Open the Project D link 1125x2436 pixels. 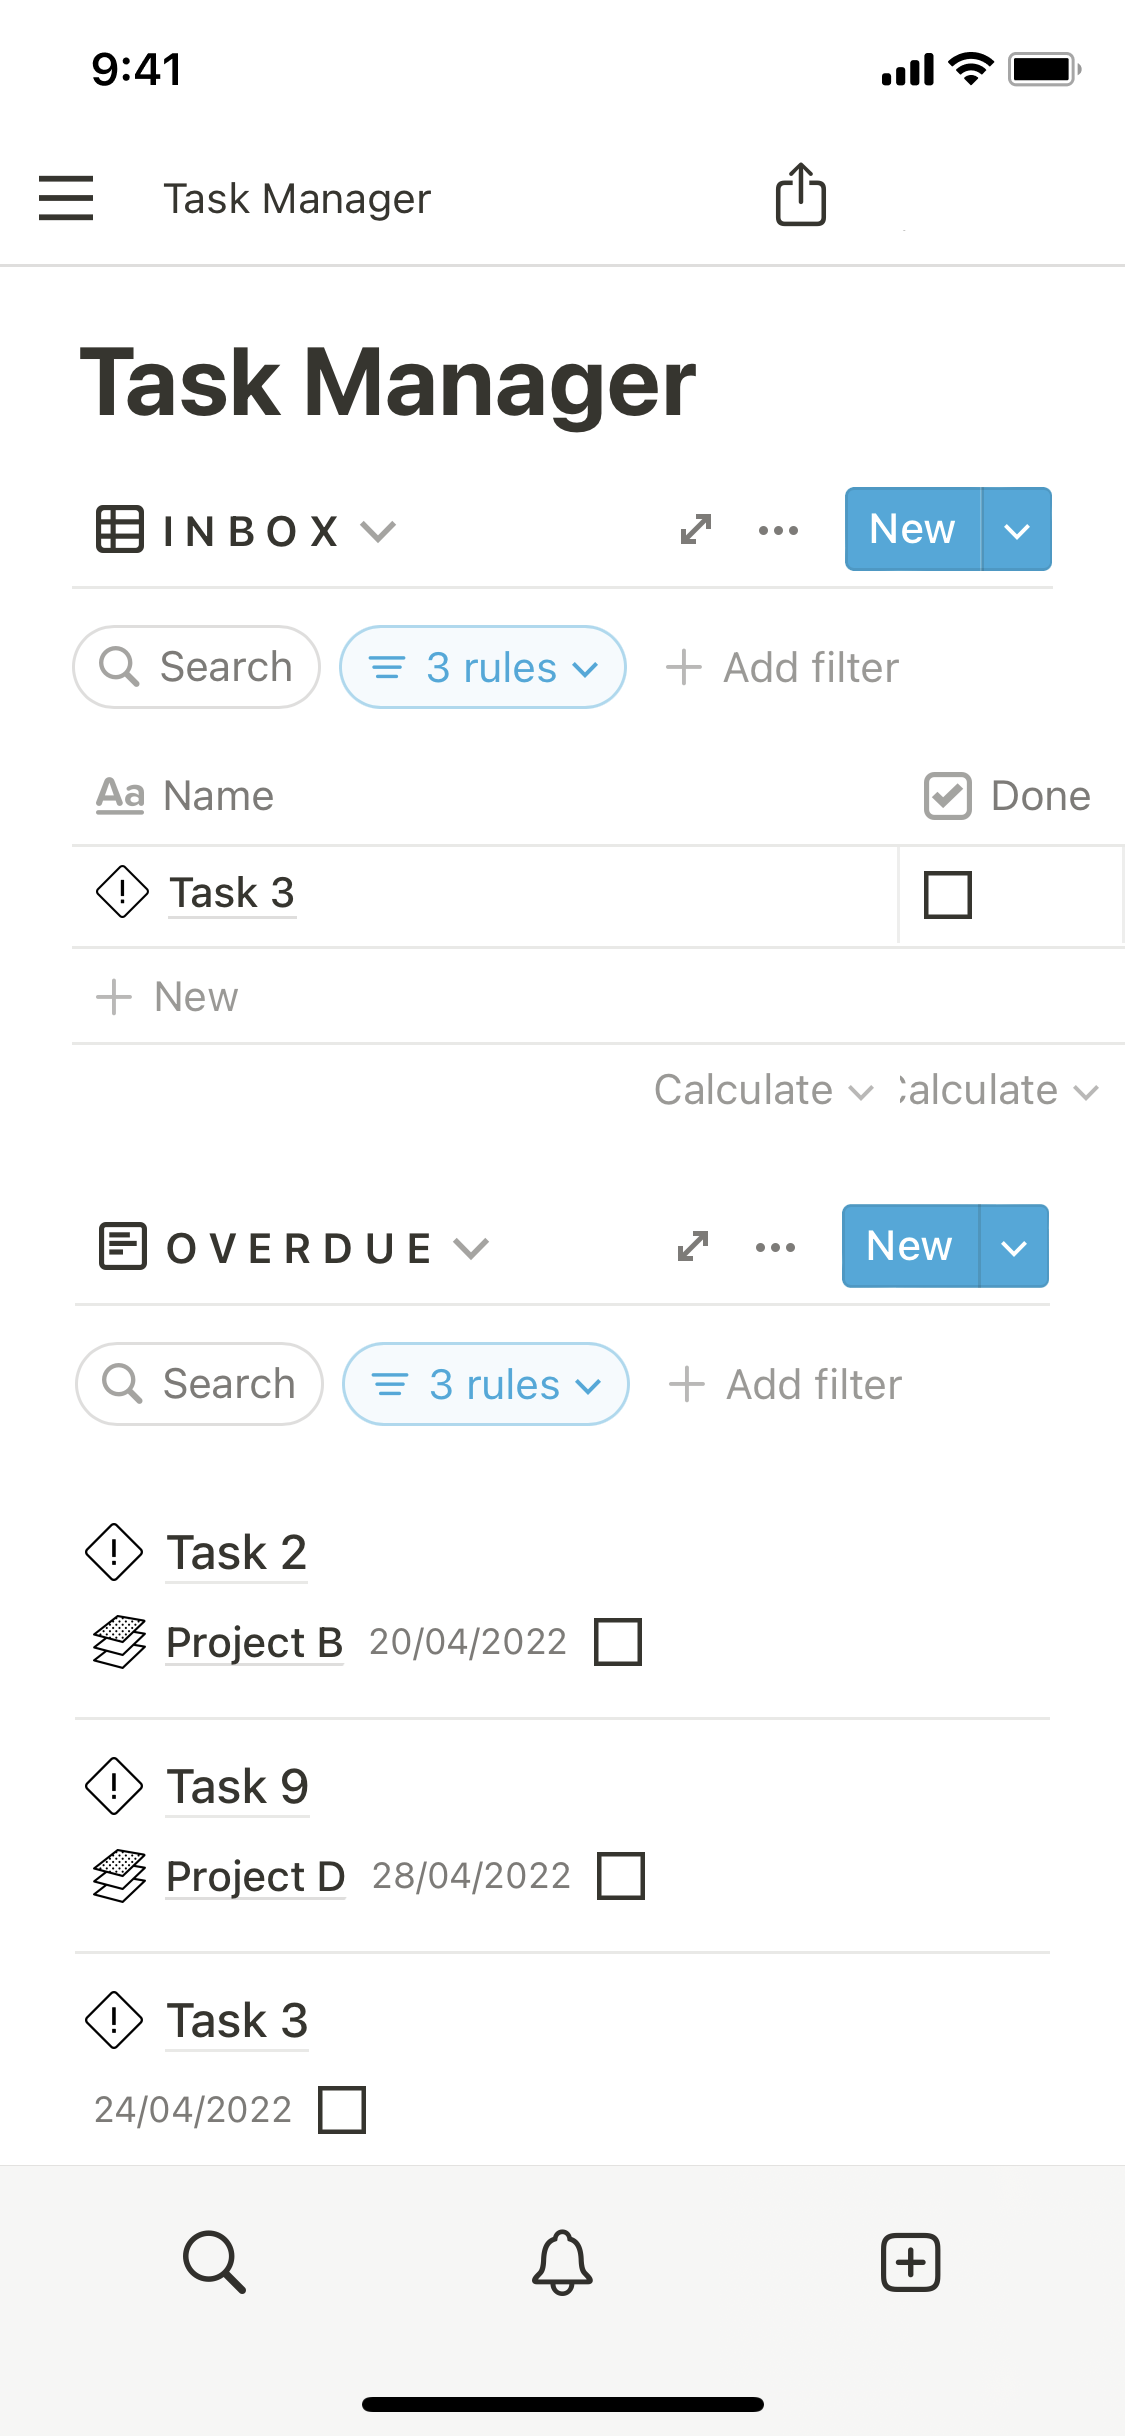[x=255, y=1876]
